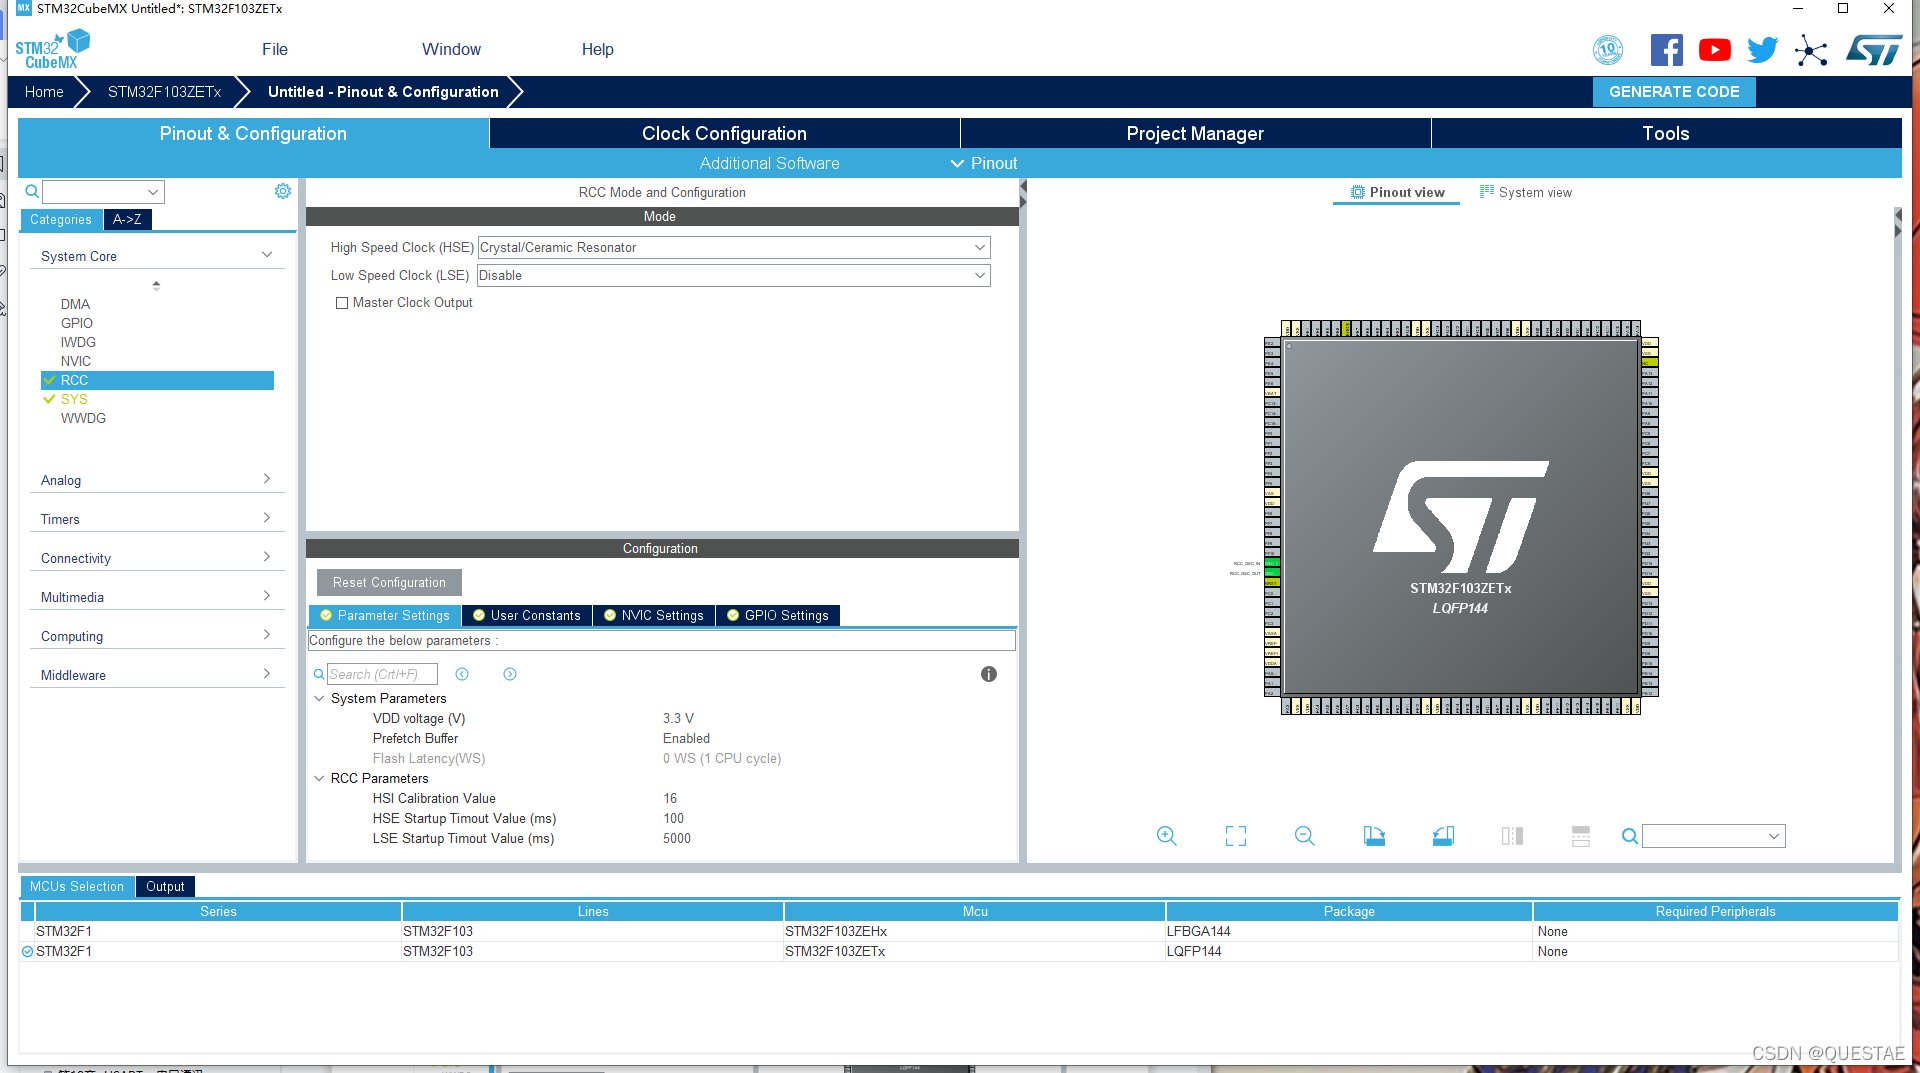Click the Reset Configuration button
The image size is (1920, 1073).
[389, 582]
